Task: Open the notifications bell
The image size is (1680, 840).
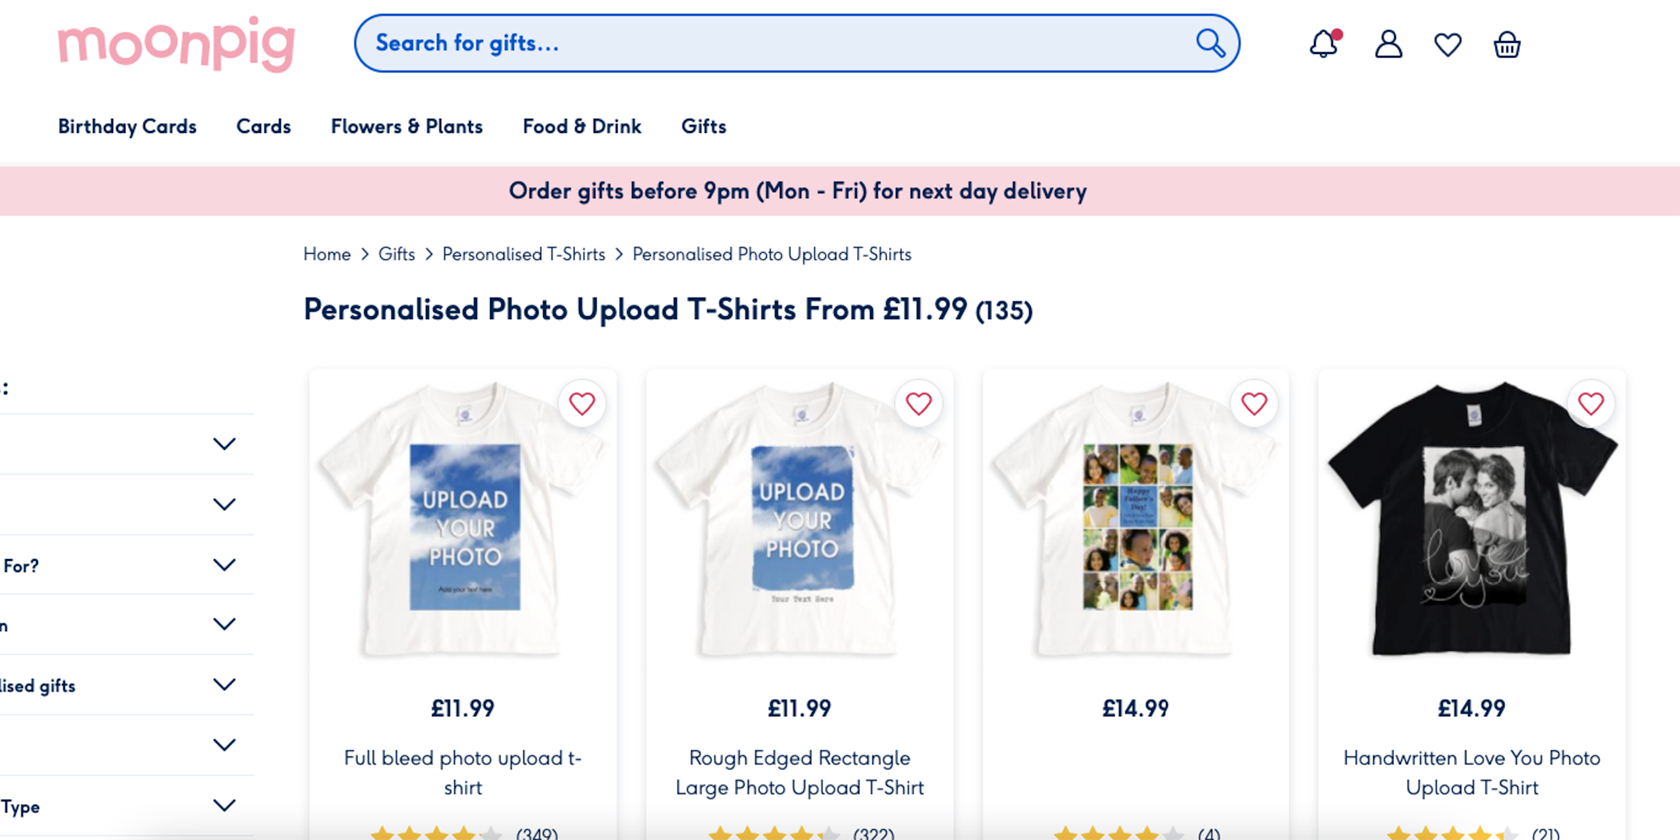Action: click(1324, 44)
